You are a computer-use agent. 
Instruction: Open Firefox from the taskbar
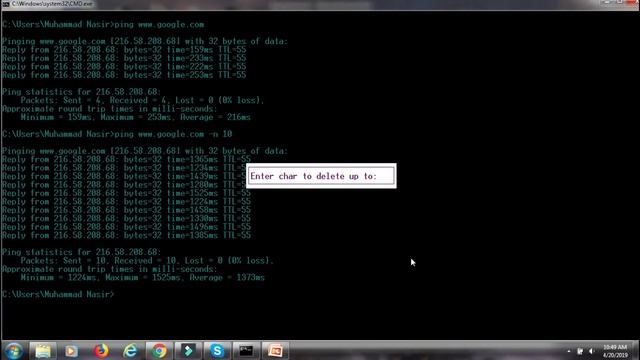101,351
